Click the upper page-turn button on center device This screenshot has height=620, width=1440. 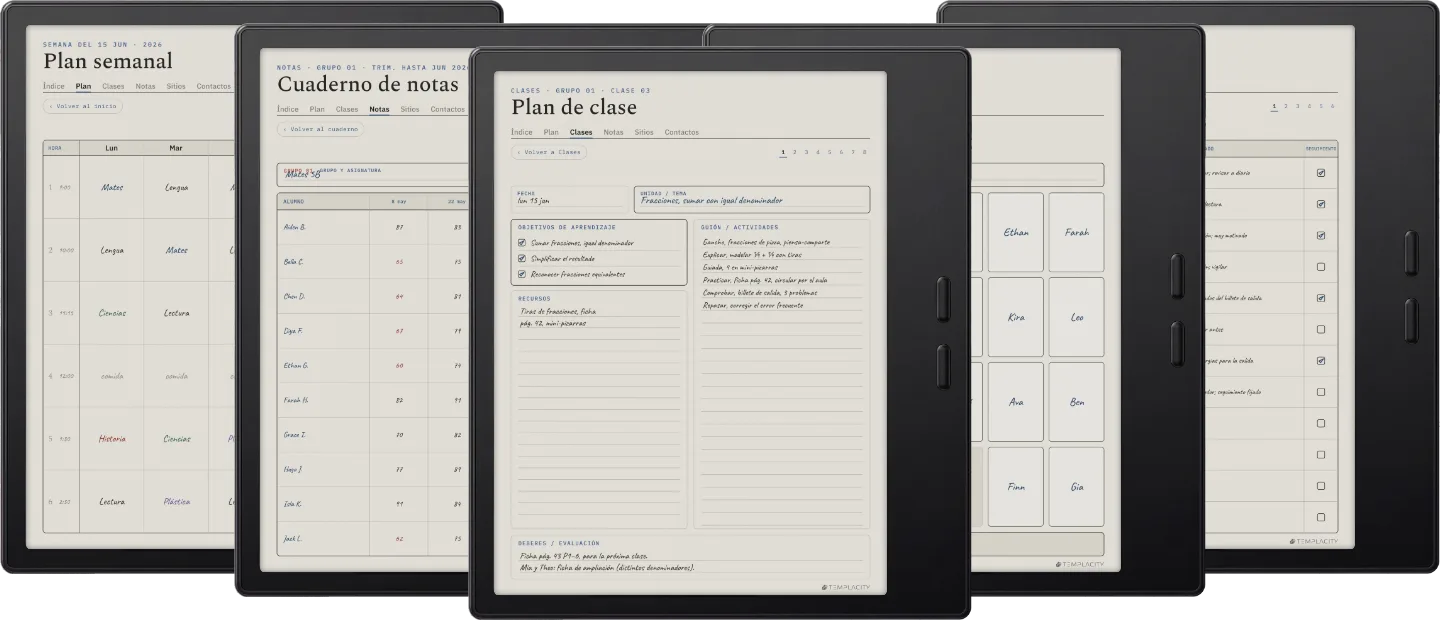click(943, 299)
